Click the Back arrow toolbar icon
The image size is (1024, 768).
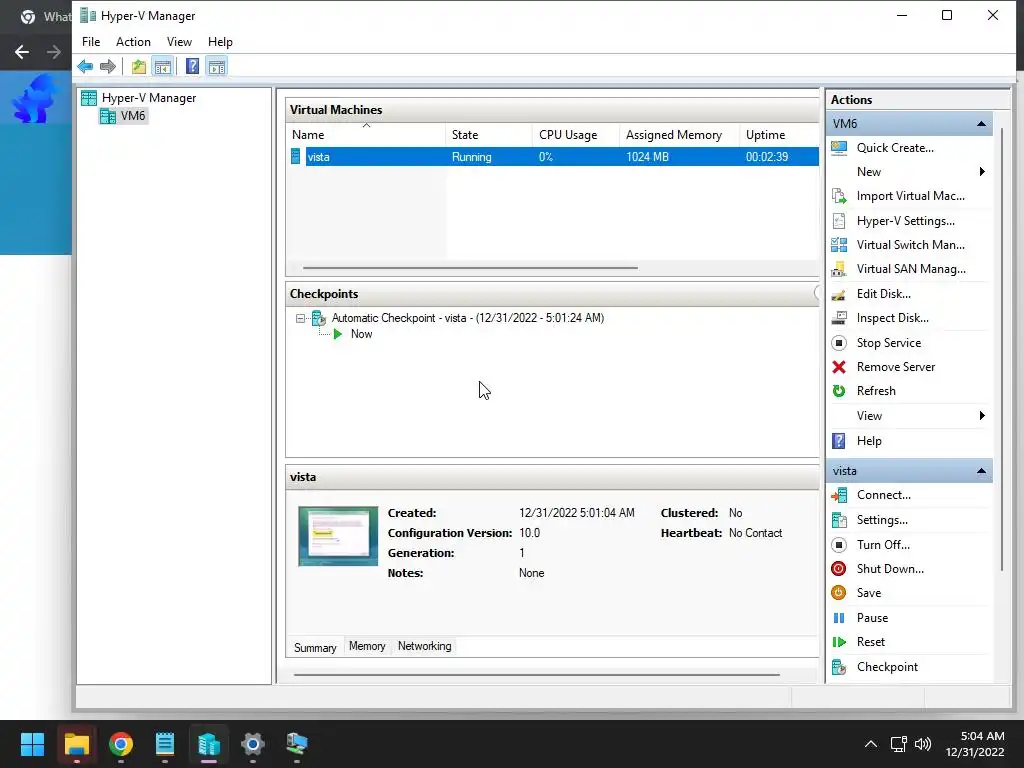tap(85, 66)
